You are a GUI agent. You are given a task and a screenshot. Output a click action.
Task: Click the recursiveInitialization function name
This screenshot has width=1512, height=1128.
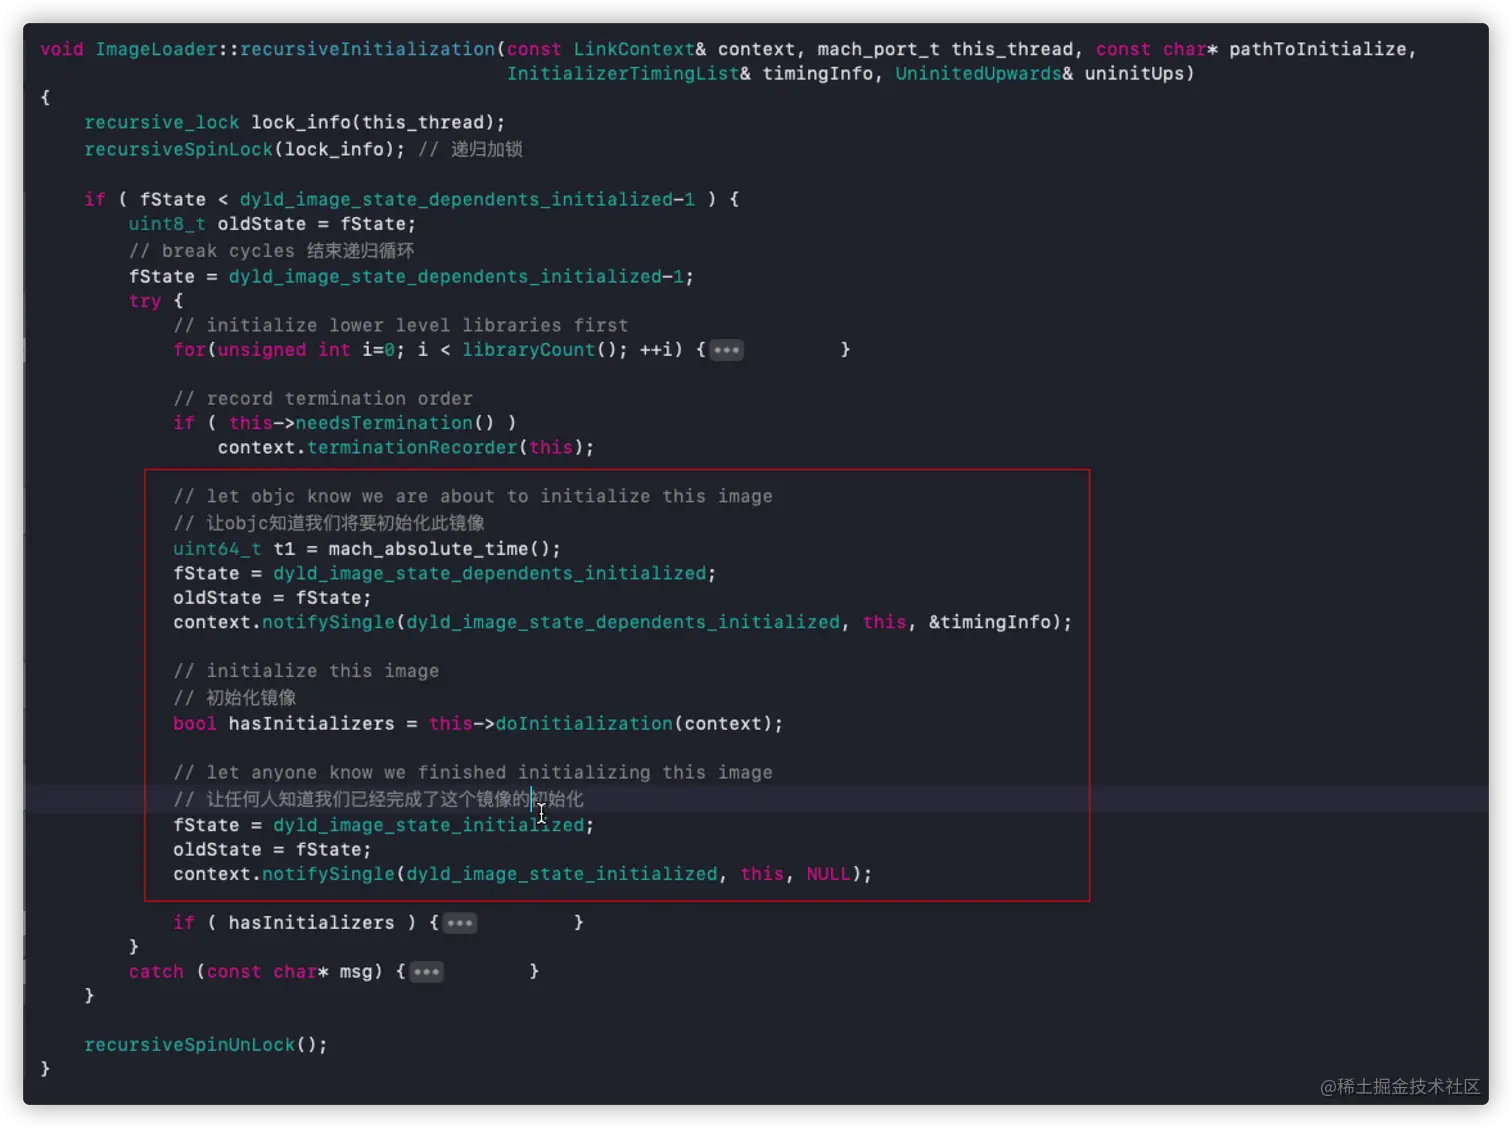point(367,48)
